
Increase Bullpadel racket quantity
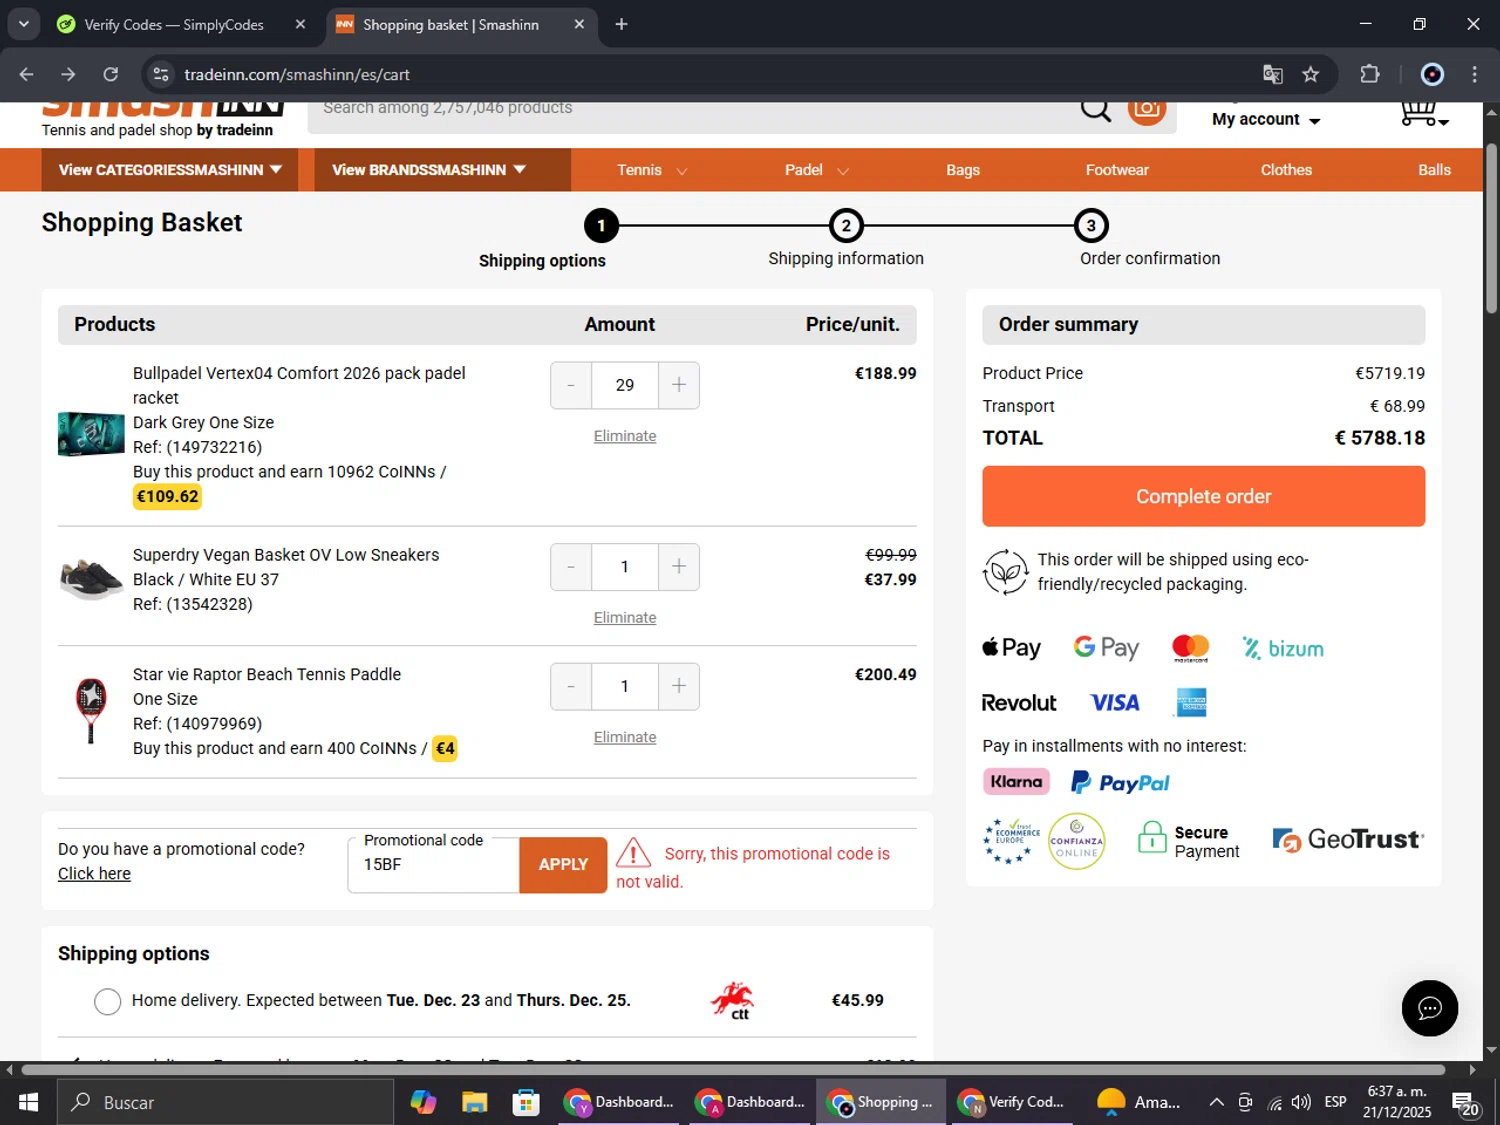click(x=679, y=385)
